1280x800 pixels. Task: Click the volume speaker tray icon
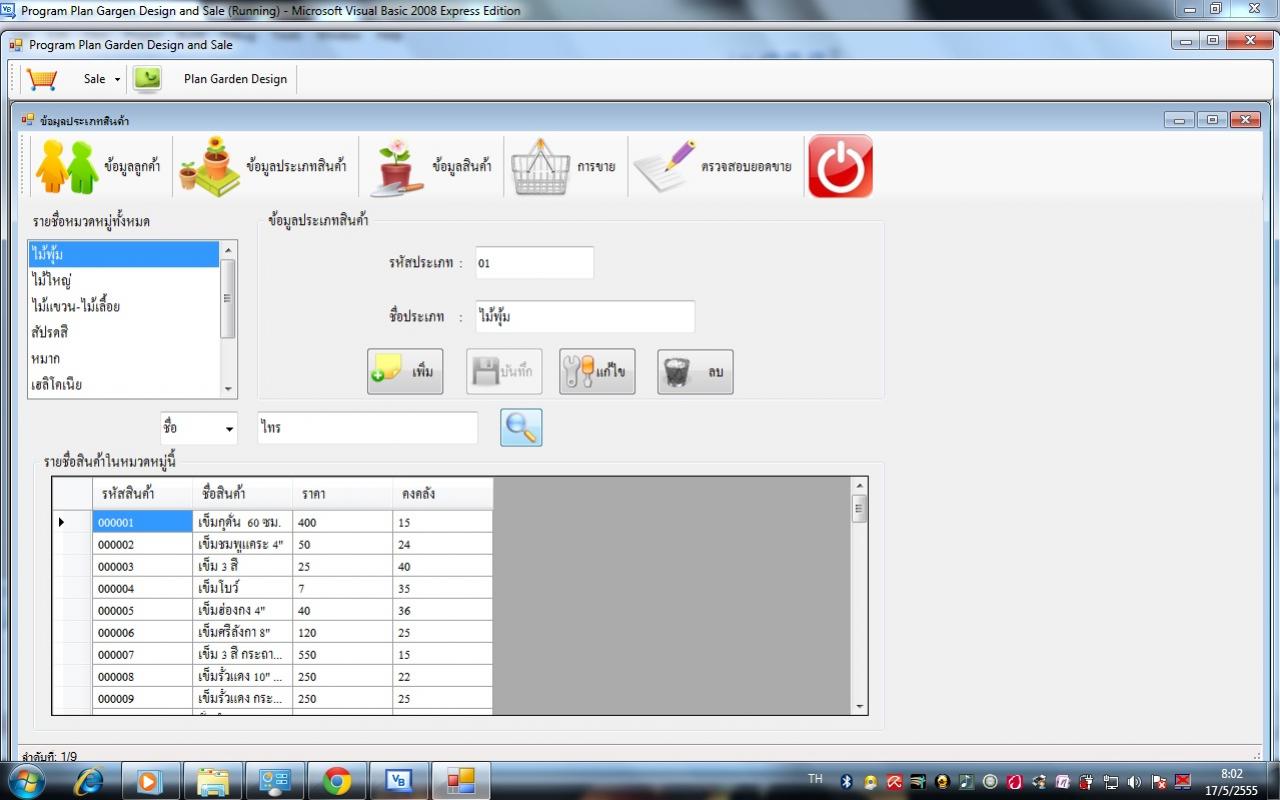tap(1134, 781)
